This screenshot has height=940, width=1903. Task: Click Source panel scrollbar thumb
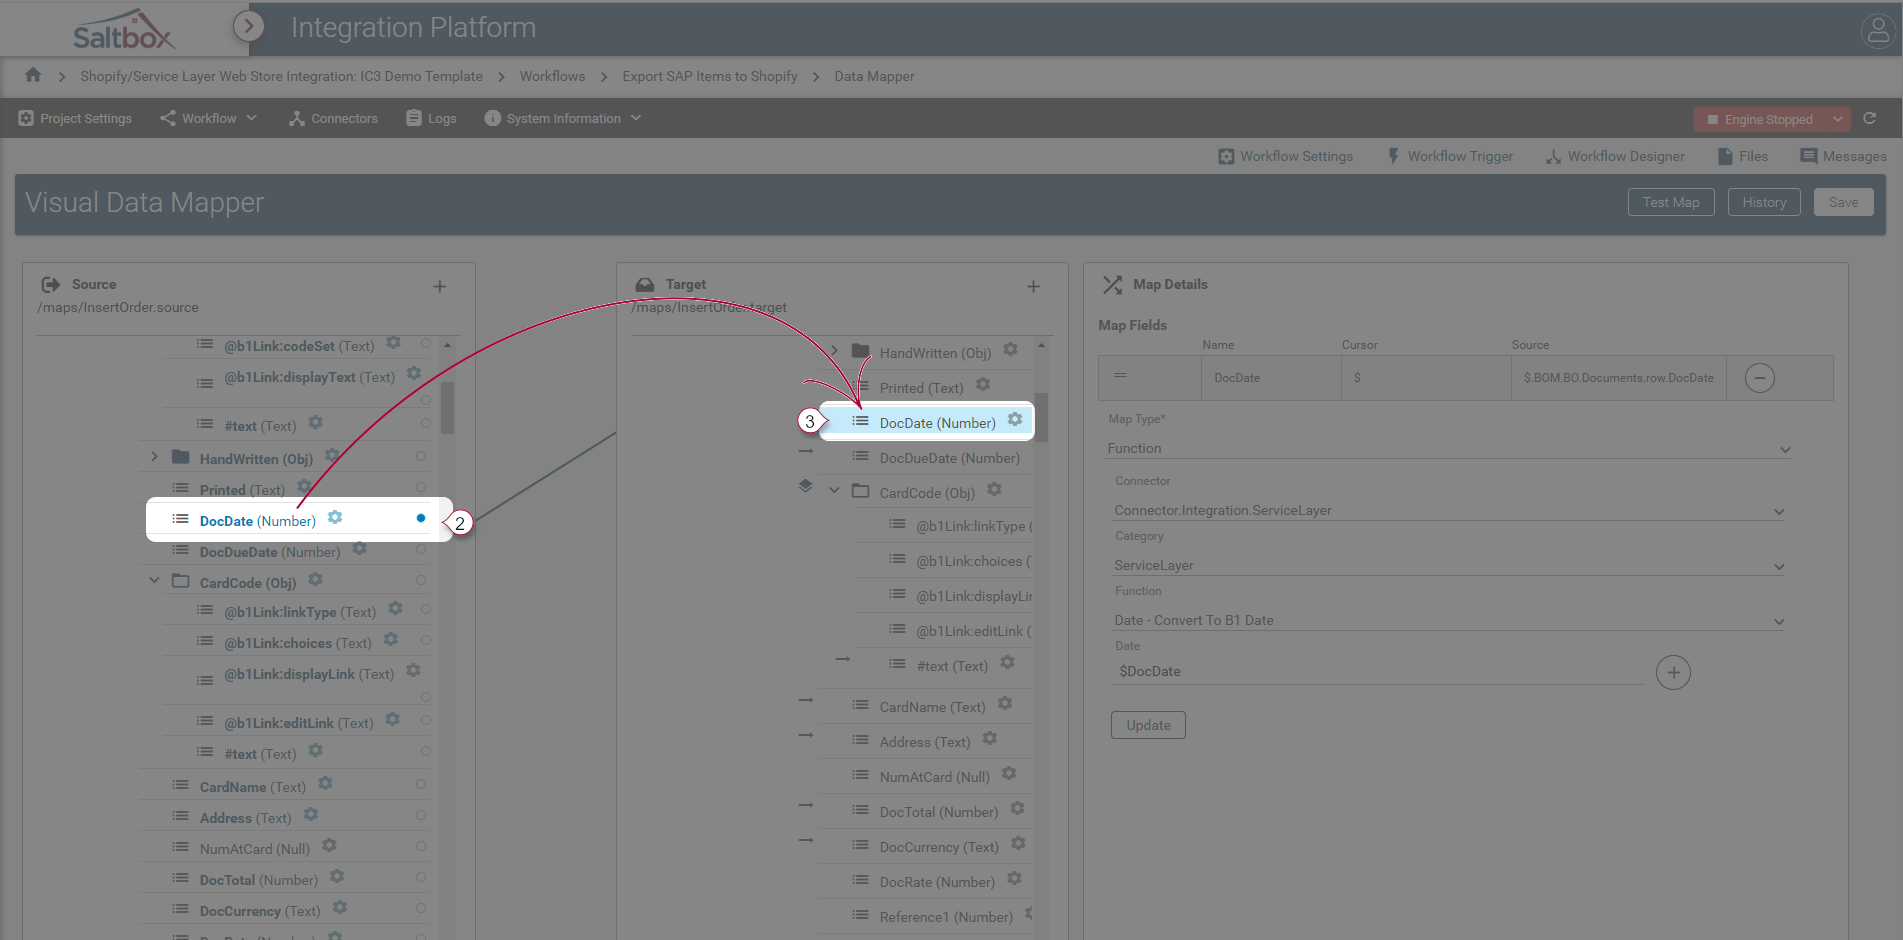[447, 407]
